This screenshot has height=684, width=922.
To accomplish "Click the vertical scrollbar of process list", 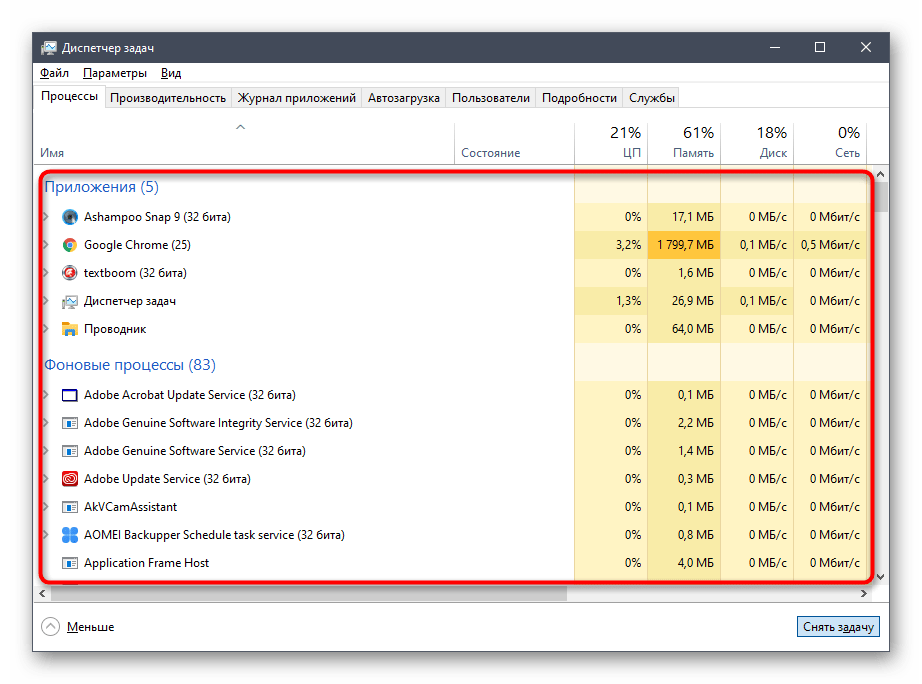I will (881, 380).
